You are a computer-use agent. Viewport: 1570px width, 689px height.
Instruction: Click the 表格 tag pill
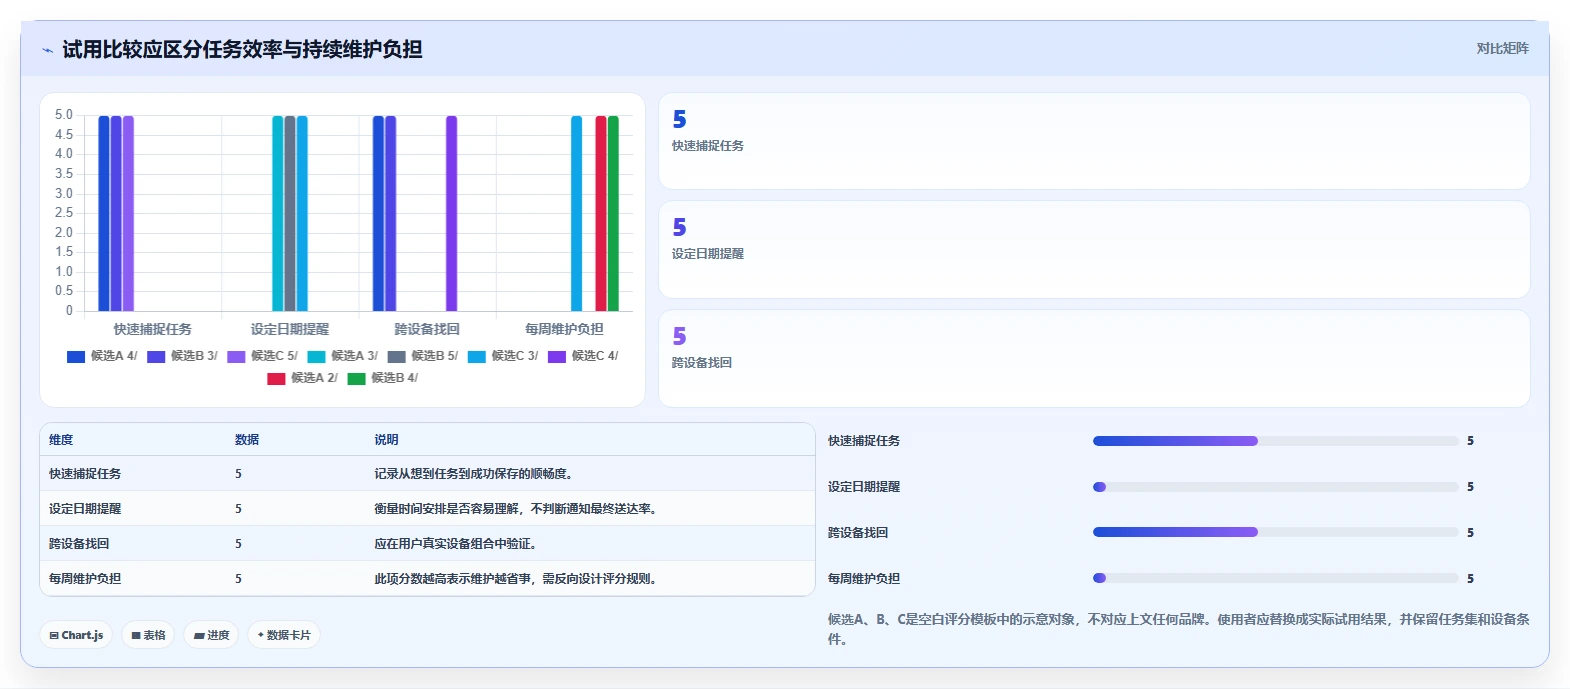pos(148,635)
